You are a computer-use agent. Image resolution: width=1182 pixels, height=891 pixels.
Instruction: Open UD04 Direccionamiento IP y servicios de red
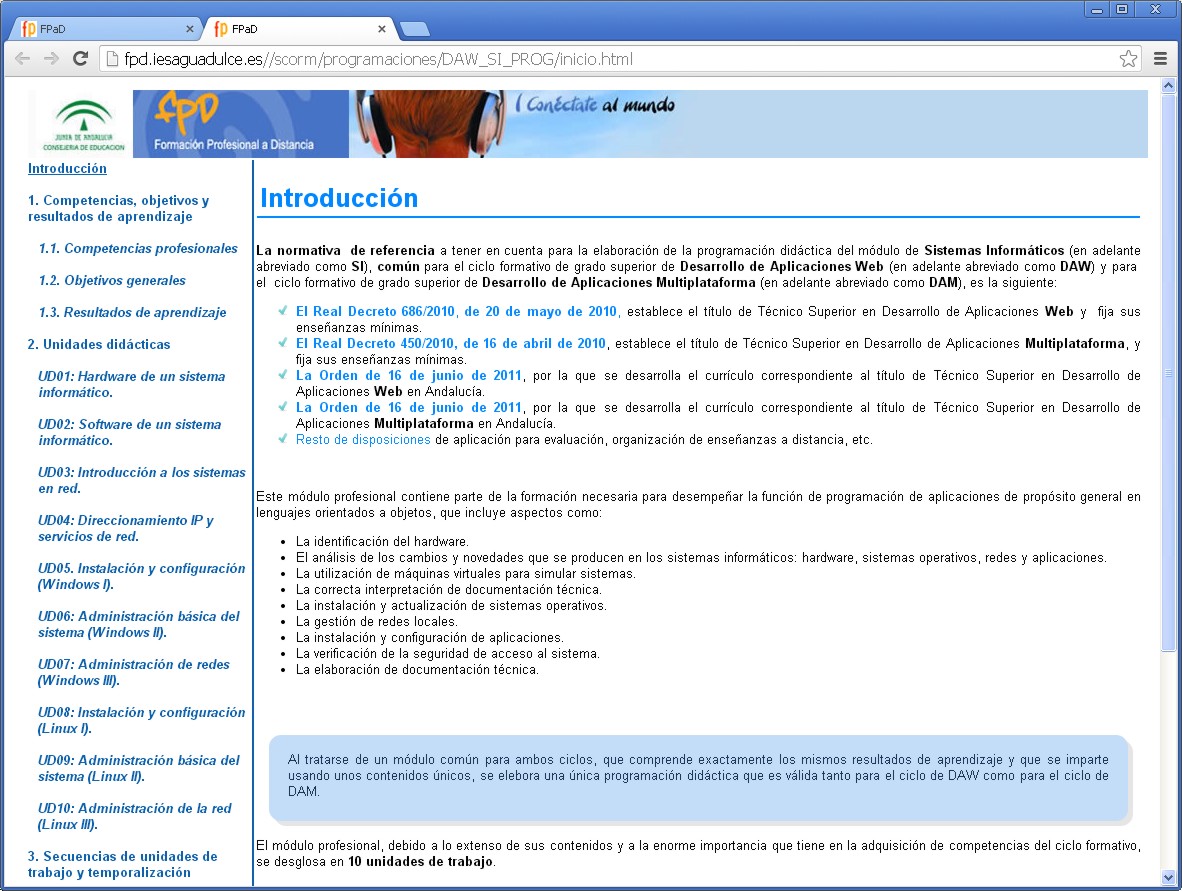click(126, 528)
